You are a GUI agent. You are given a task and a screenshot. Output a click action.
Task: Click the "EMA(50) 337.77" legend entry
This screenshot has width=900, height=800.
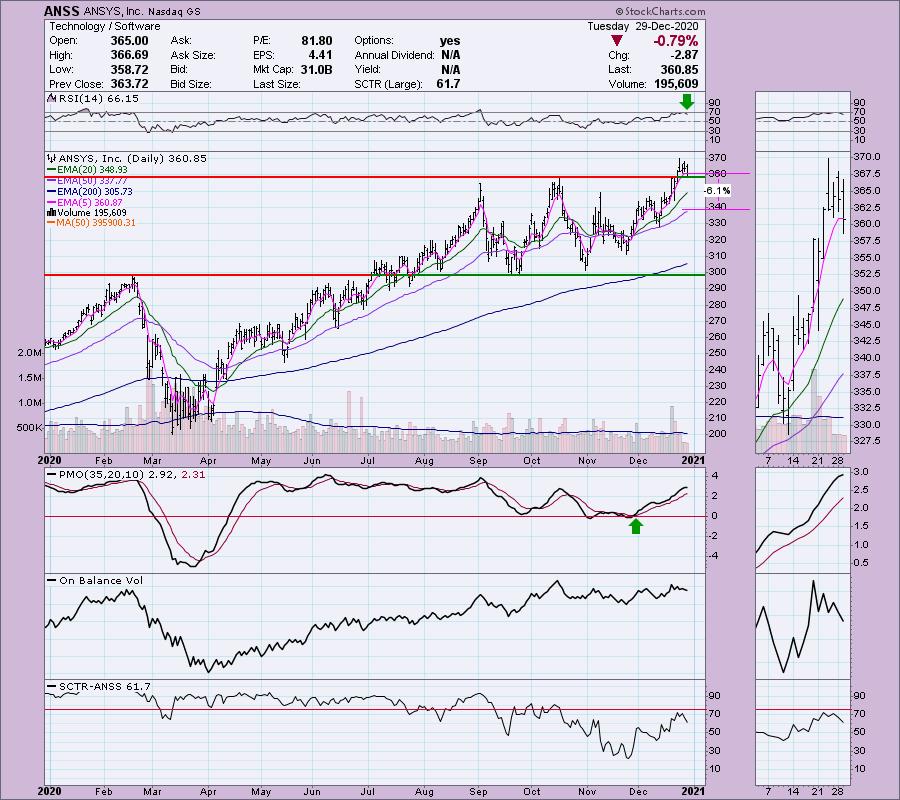[x=92, y=181]
